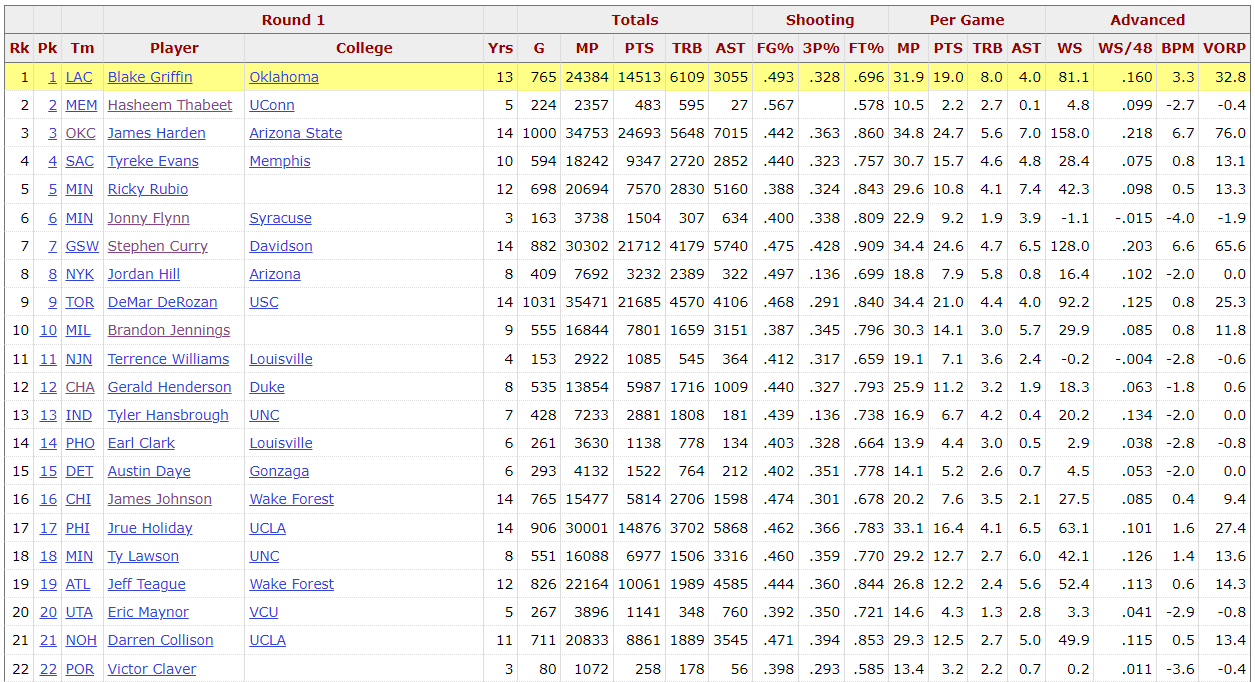Screen dimensions: 1255x682
Task: Open Victor Claver's player page
Action: (152, 669)
